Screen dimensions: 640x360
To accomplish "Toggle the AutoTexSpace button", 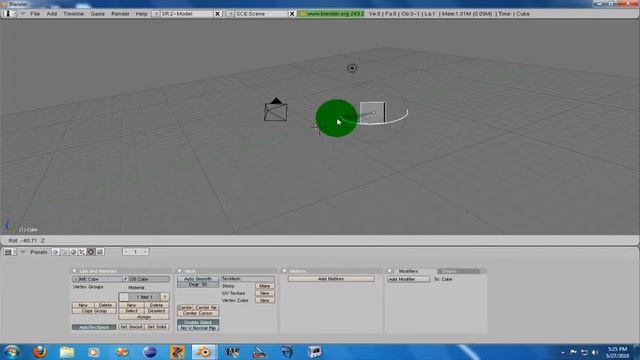I will point(94,327).
